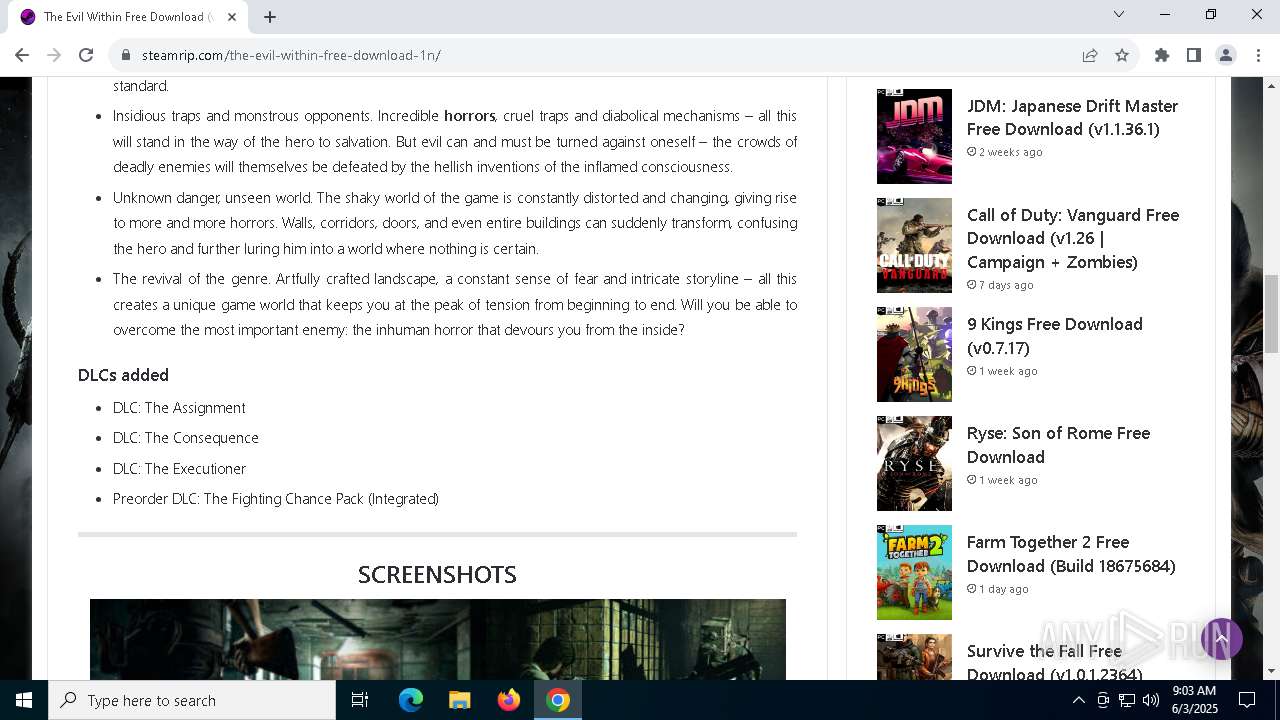Launch Microsoft Edge from taskbar
This screenshot has width=1280, height=720.
point(411,700)
